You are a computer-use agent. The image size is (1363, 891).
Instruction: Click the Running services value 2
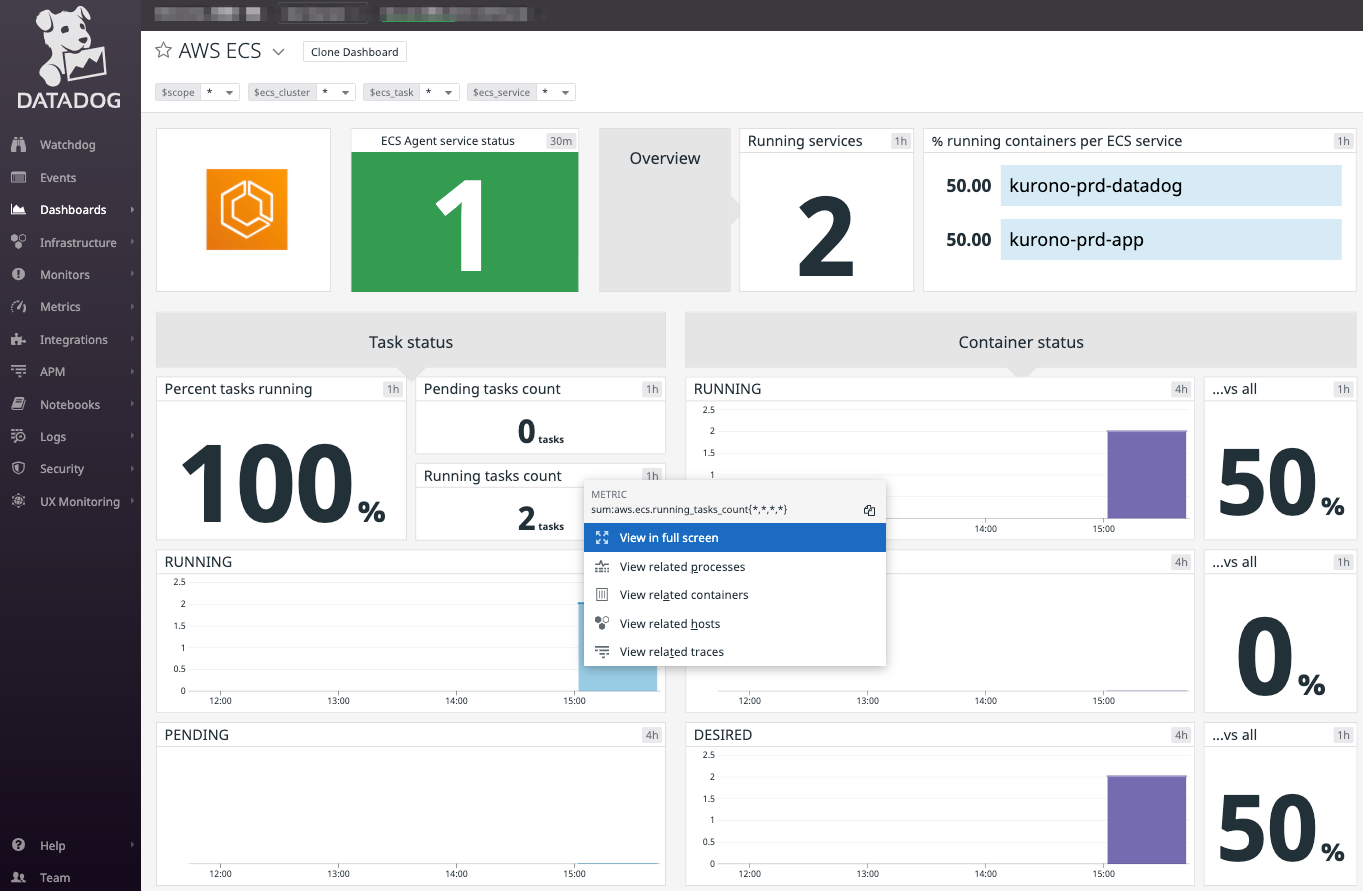click(825, 238)
